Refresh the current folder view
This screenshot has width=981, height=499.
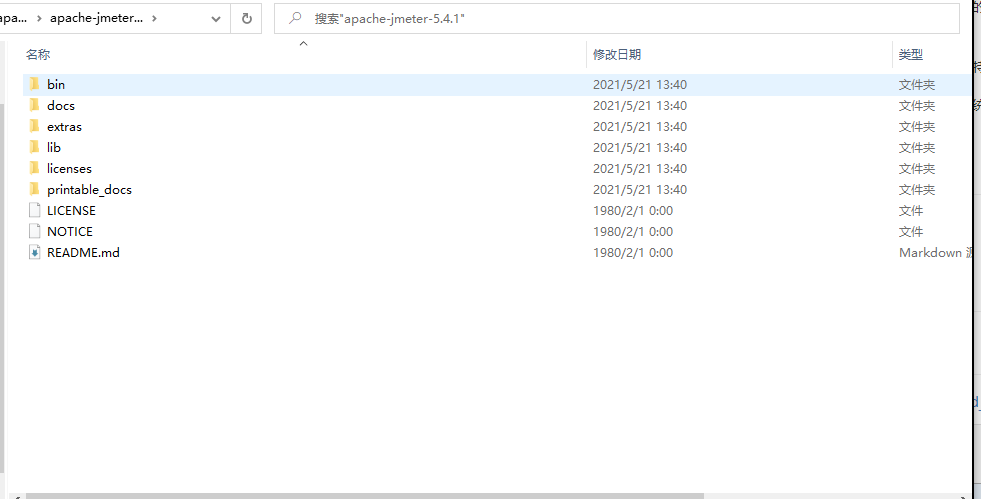tap(247, 19)
